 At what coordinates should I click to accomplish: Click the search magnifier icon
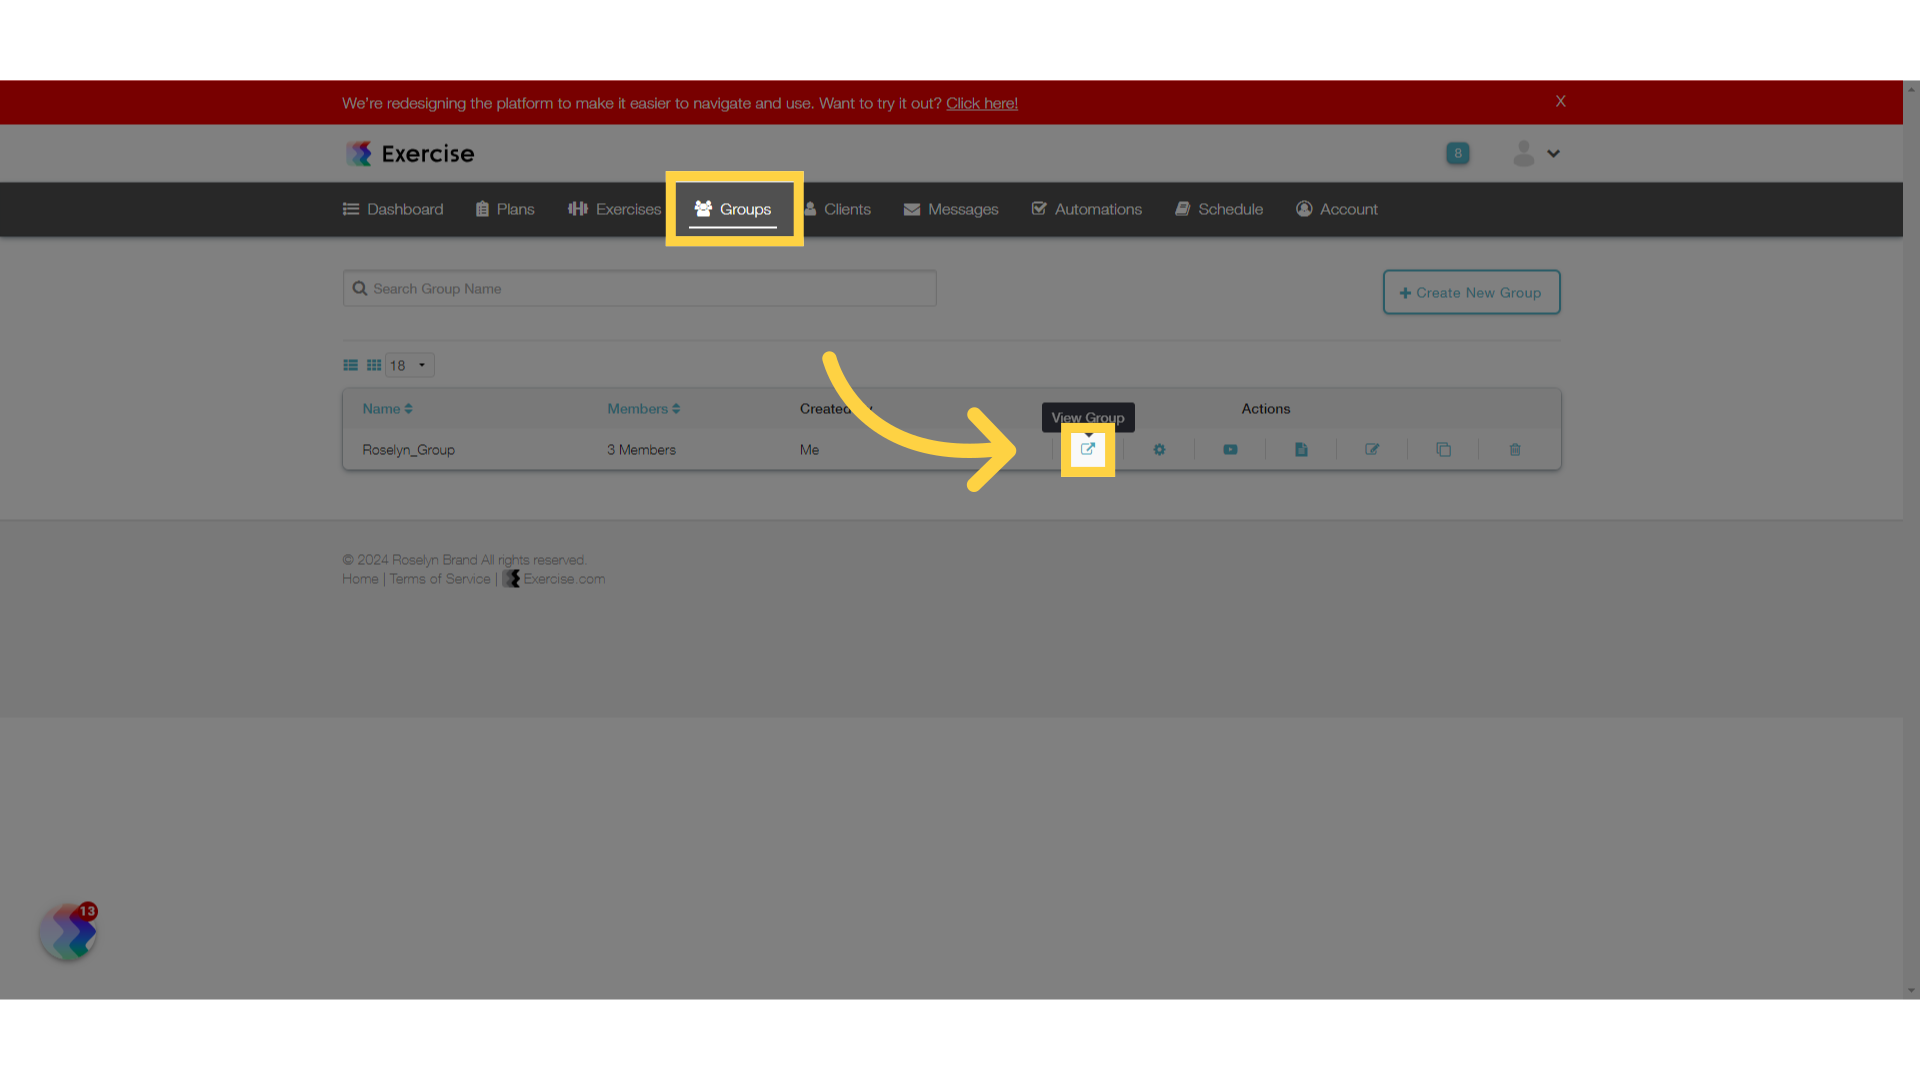[359, 288]
